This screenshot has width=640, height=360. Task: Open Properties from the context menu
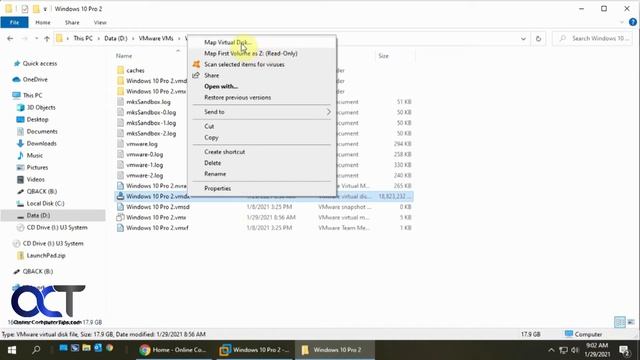click(262, 189)
